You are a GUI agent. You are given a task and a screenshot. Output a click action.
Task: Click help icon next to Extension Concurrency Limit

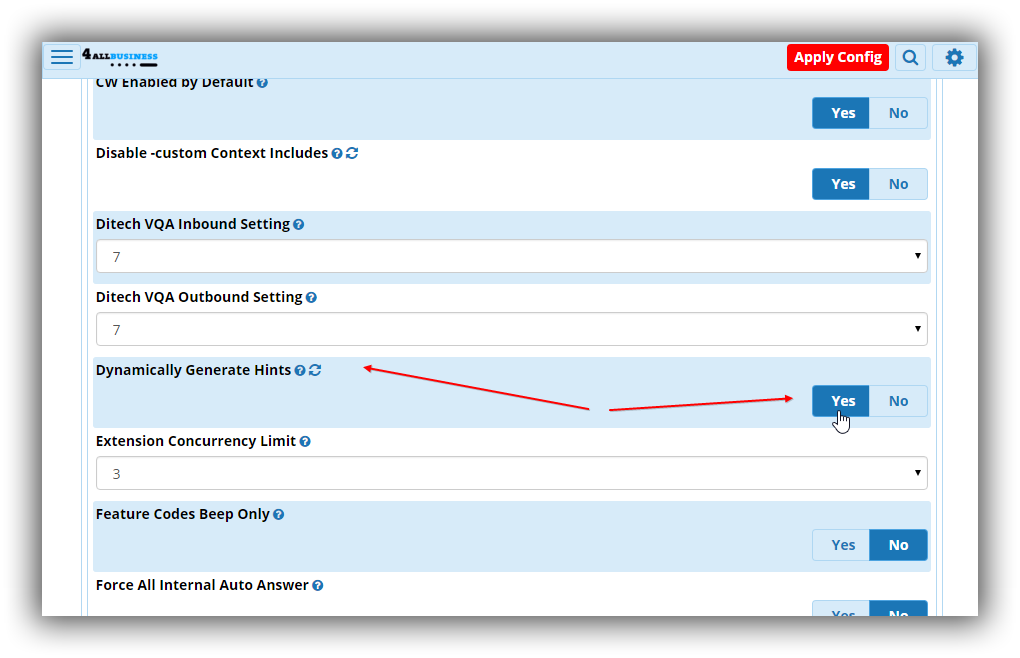[x=305, y=441]
